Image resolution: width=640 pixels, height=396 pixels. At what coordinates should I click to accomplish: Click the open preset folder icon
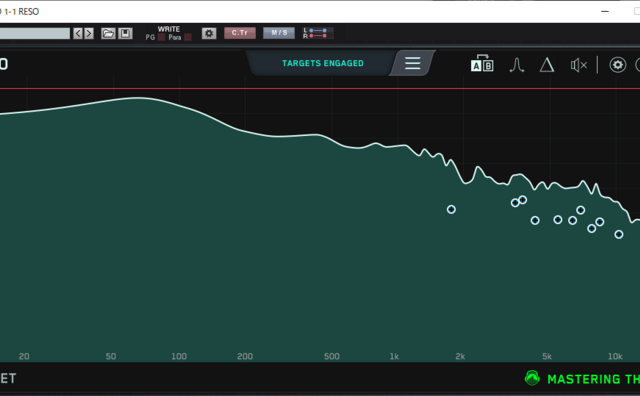click(108, 33)
